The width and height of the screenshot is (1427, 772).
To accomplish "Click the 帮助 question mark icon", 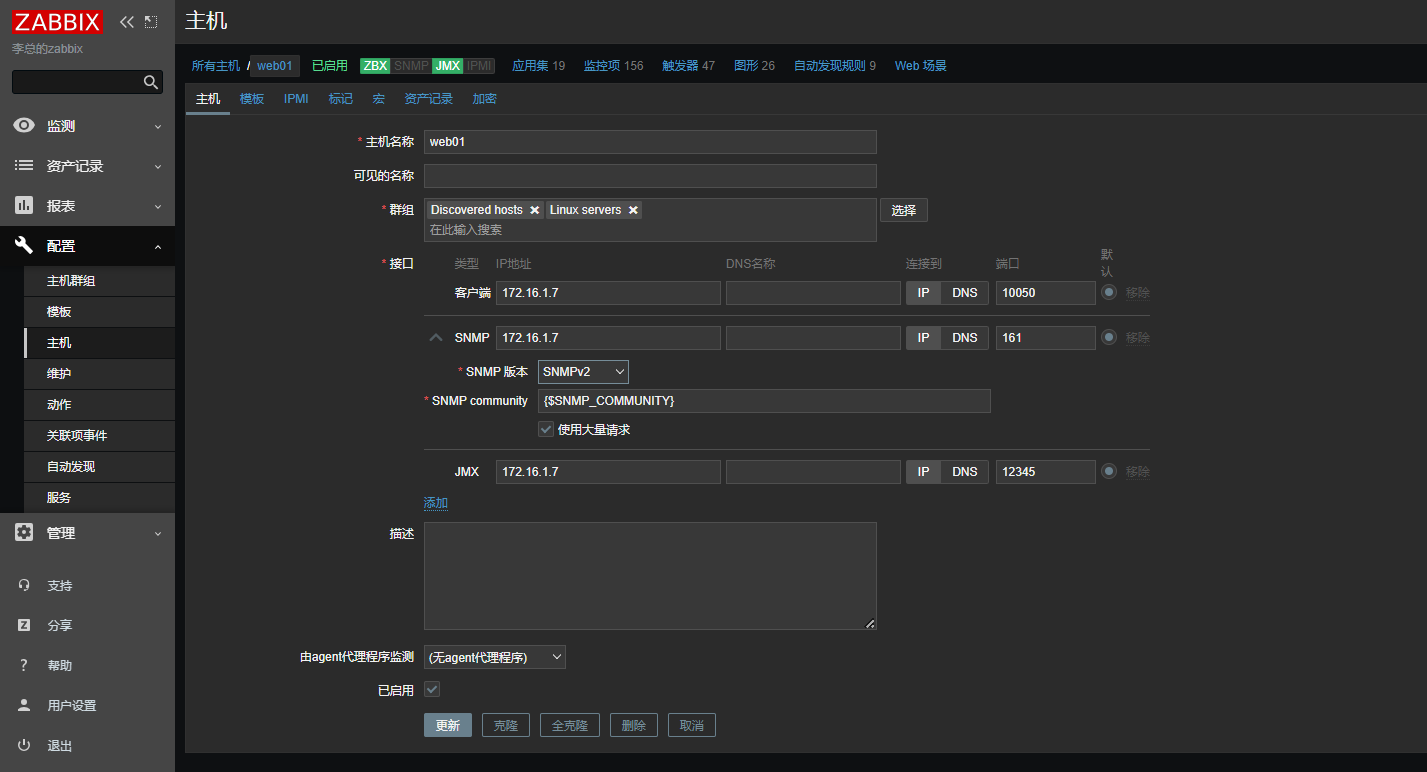I will [24, 666].
